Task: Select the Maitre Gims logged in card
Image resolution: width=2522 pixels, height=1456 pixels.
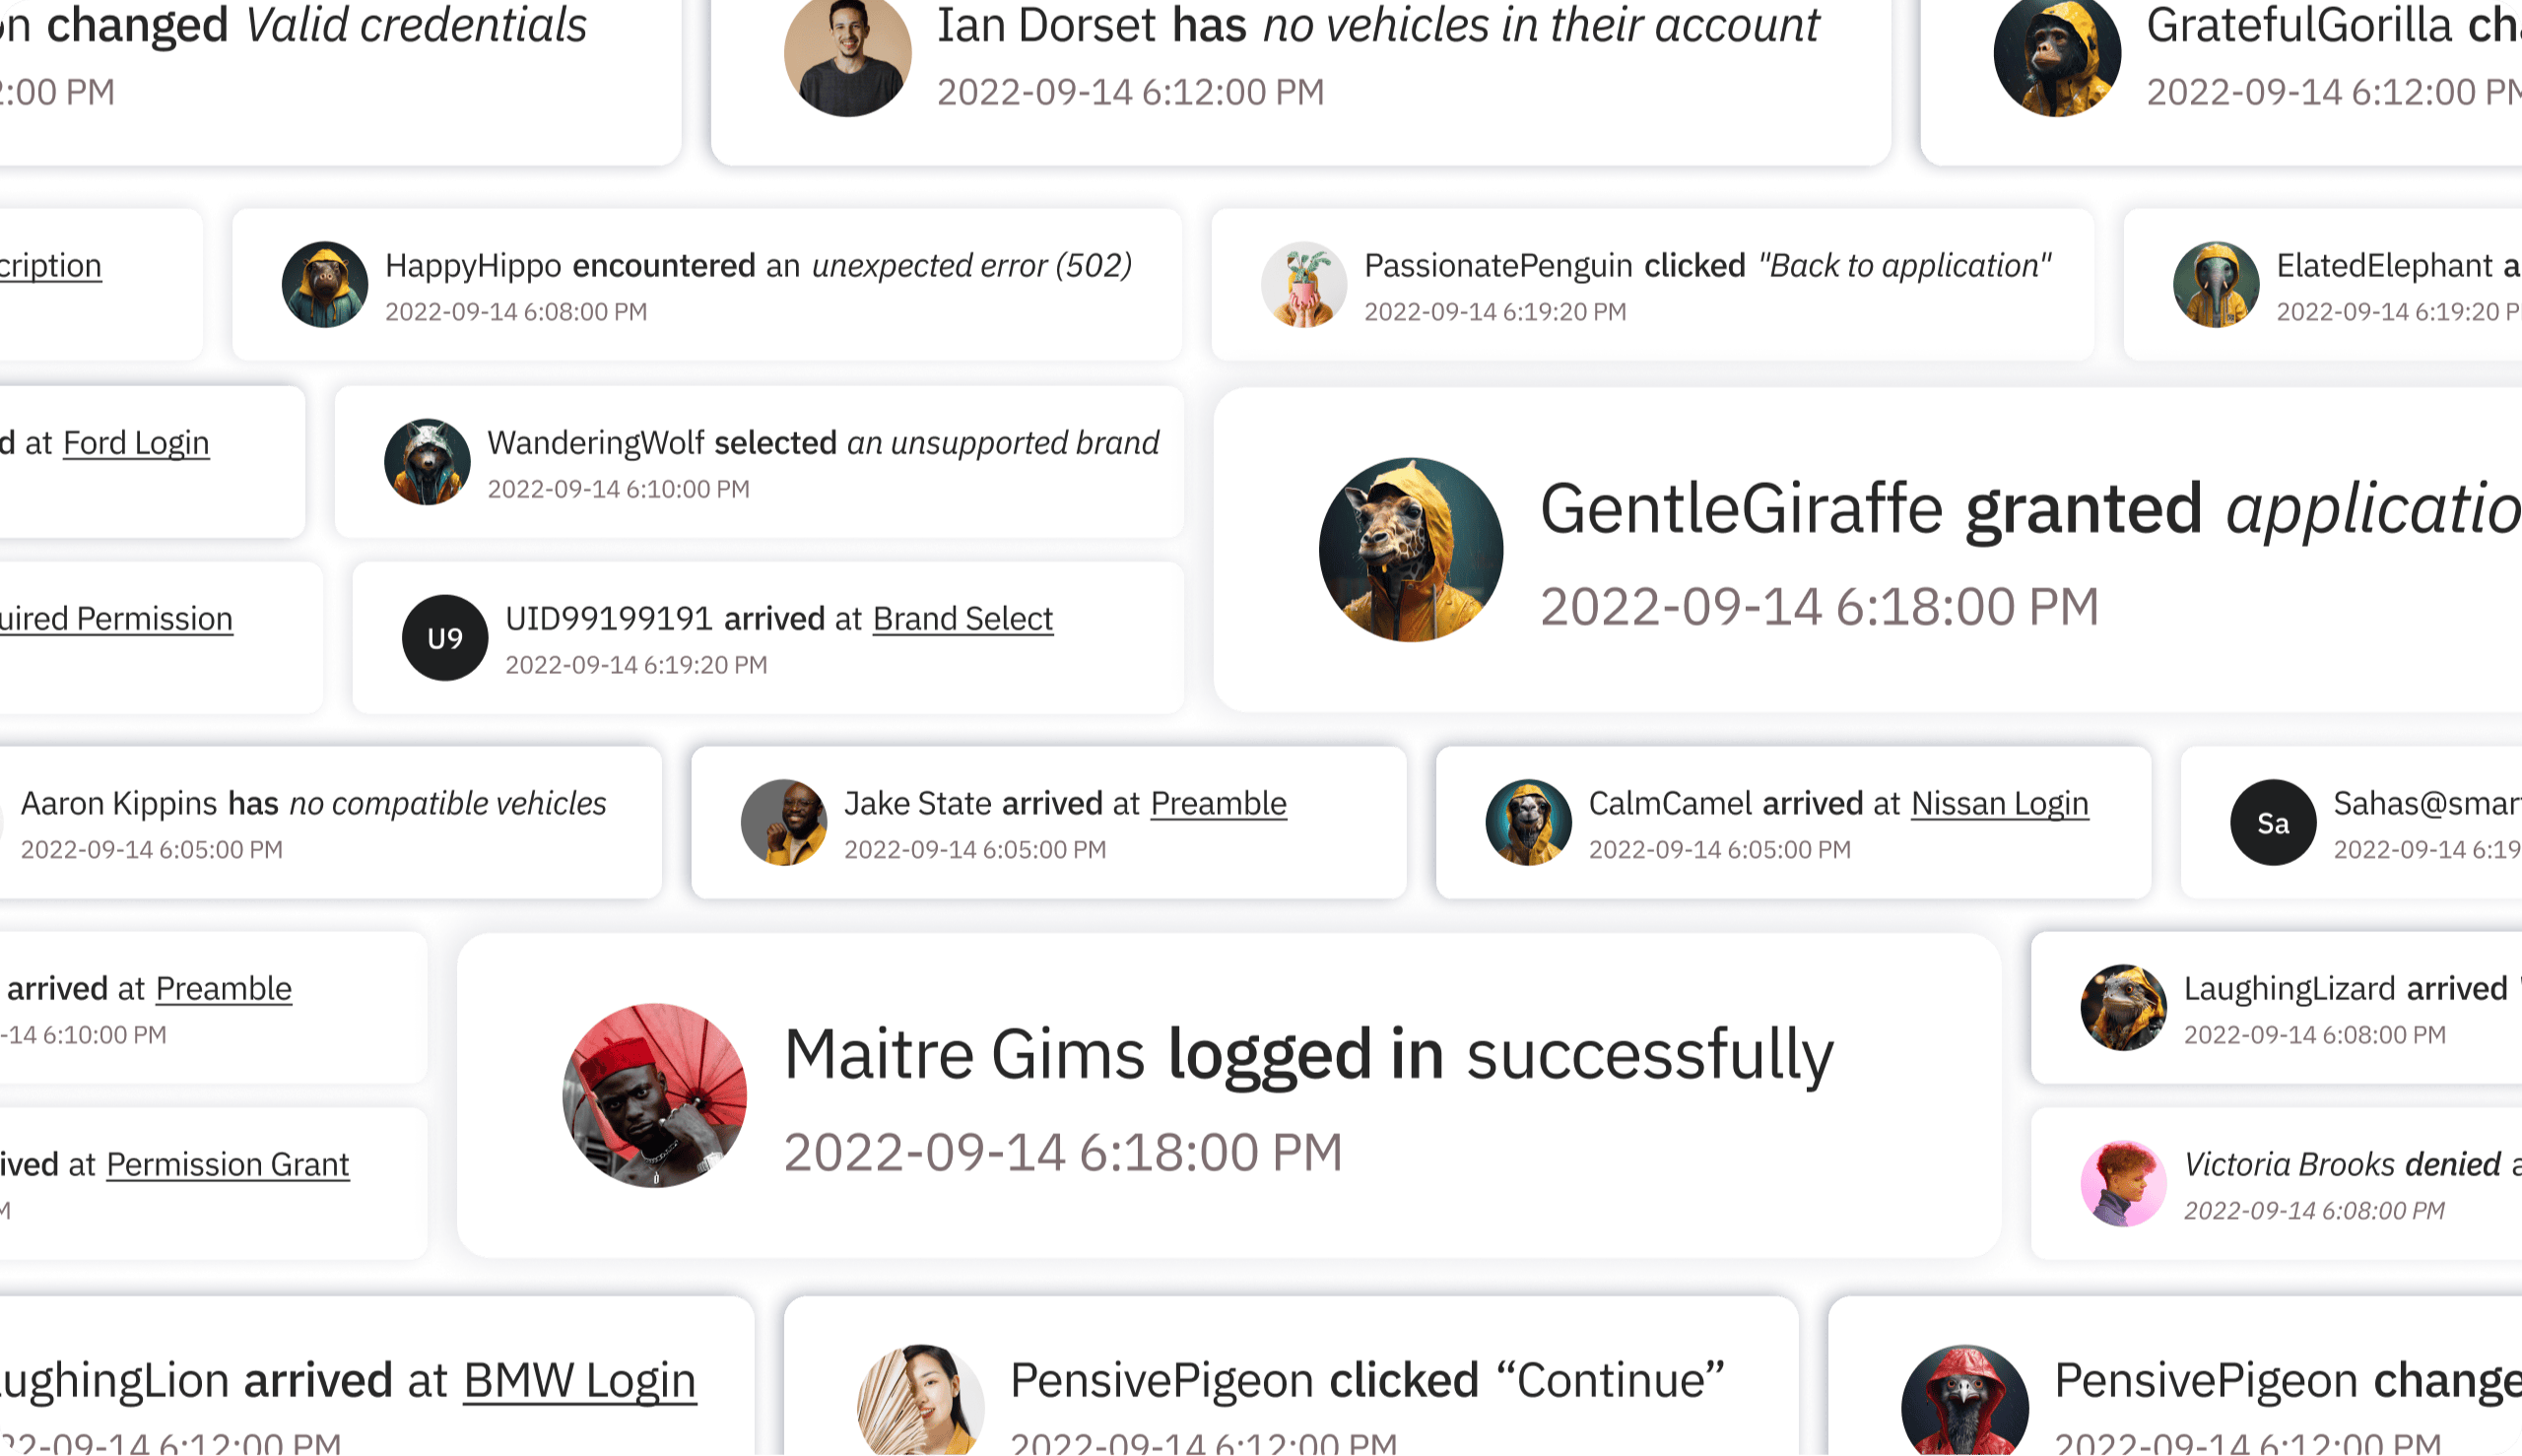Action: pyautogui.click(x=1229, y=1096)
